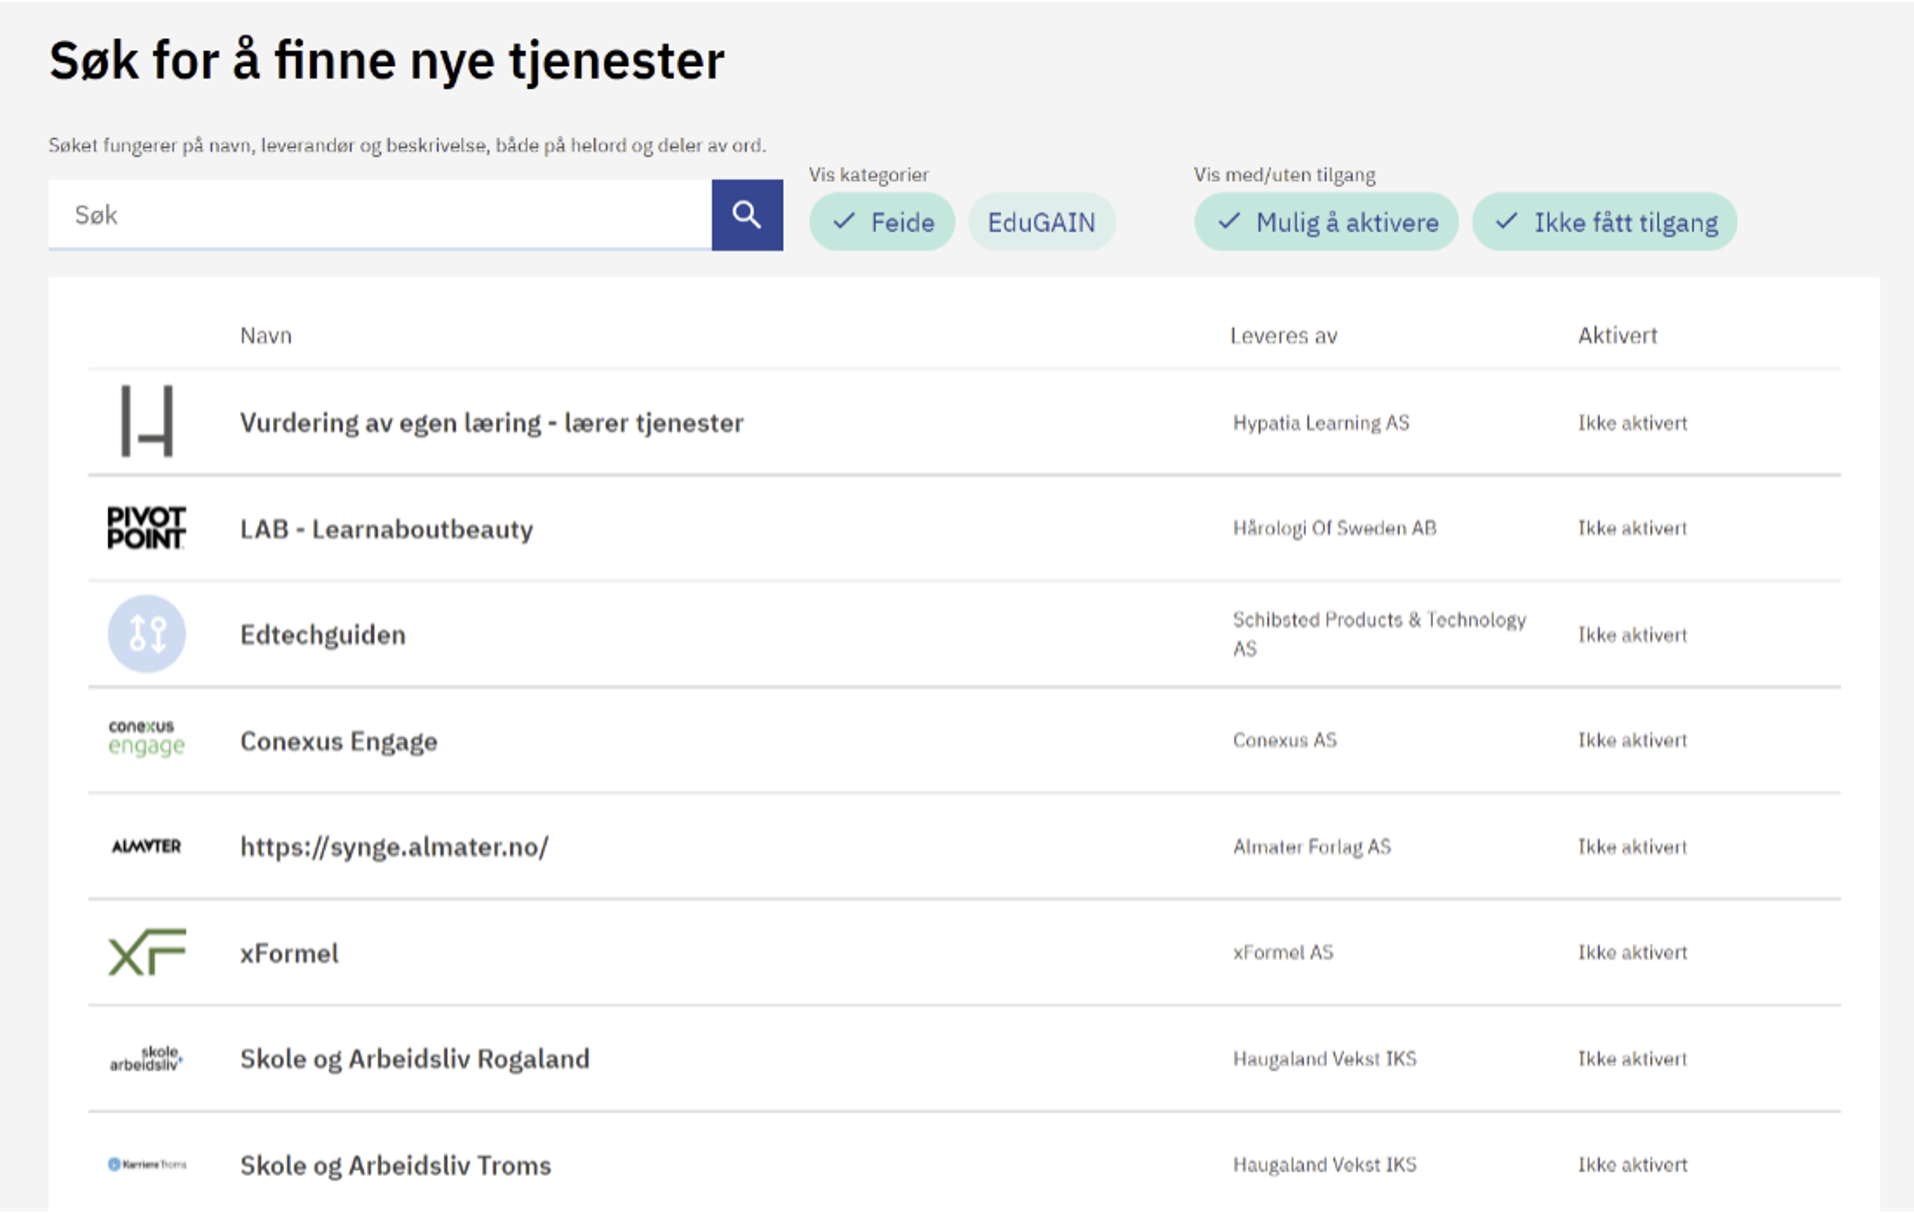
Task: Click the Navn column header
Action: click(x=266, y=336)
